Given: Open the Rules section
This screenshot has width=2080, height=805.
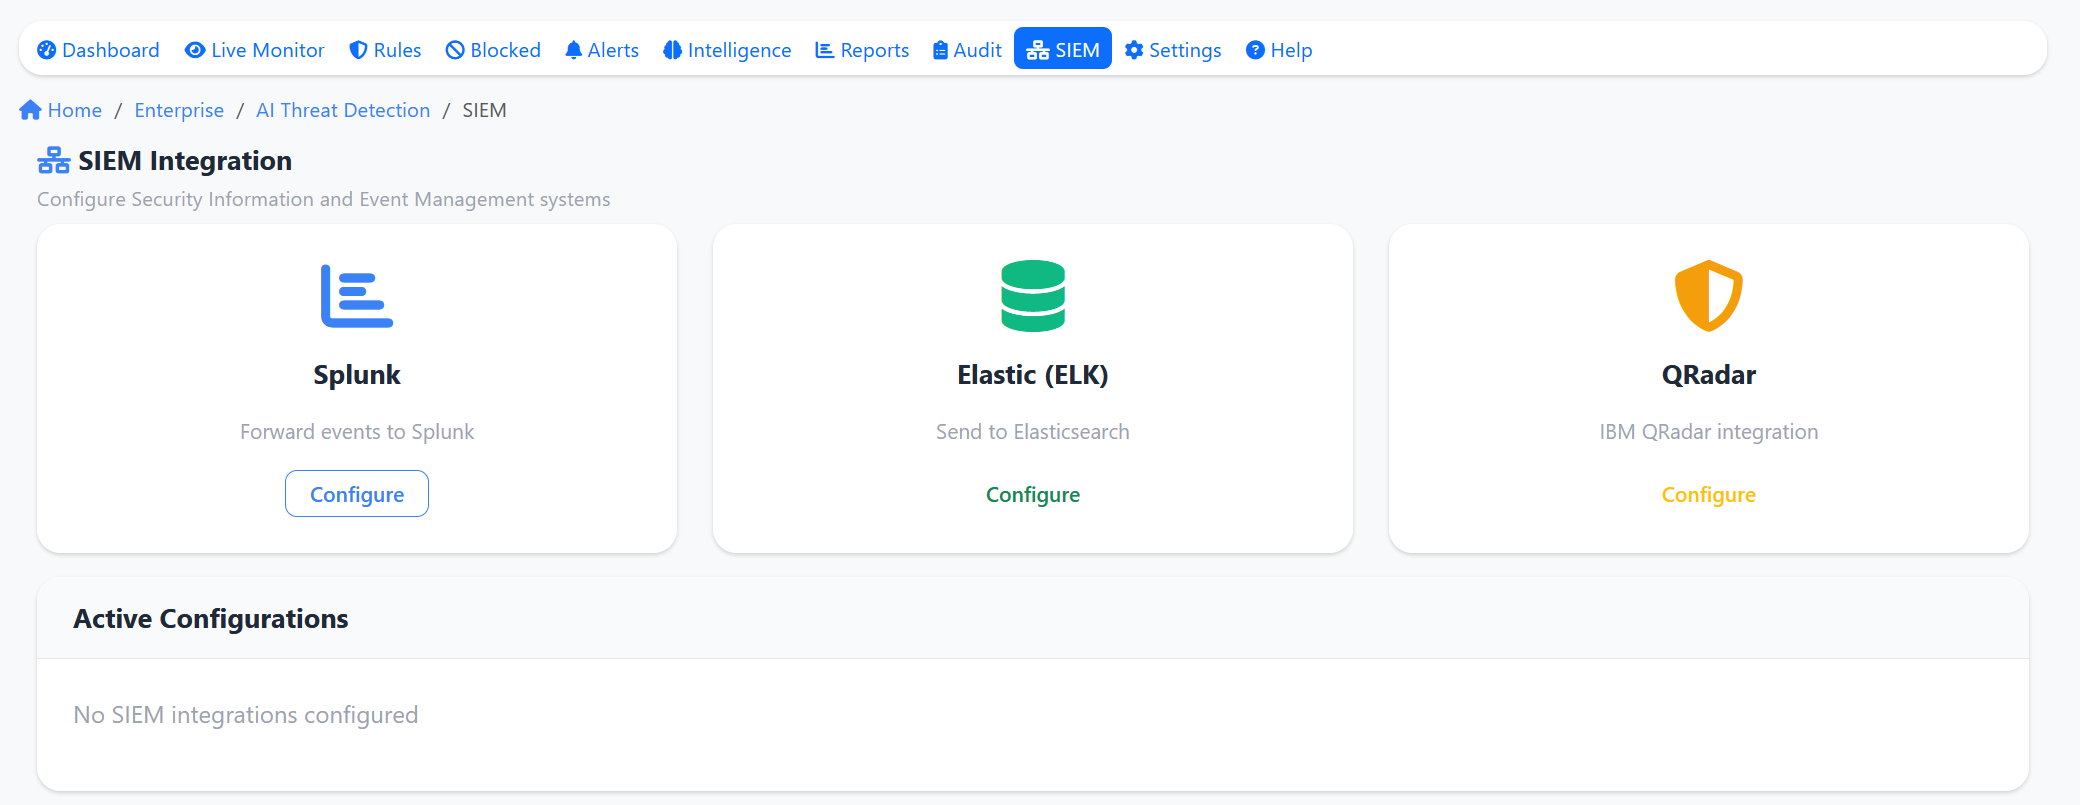Looking at the screenshot, I should pos(385,50).
